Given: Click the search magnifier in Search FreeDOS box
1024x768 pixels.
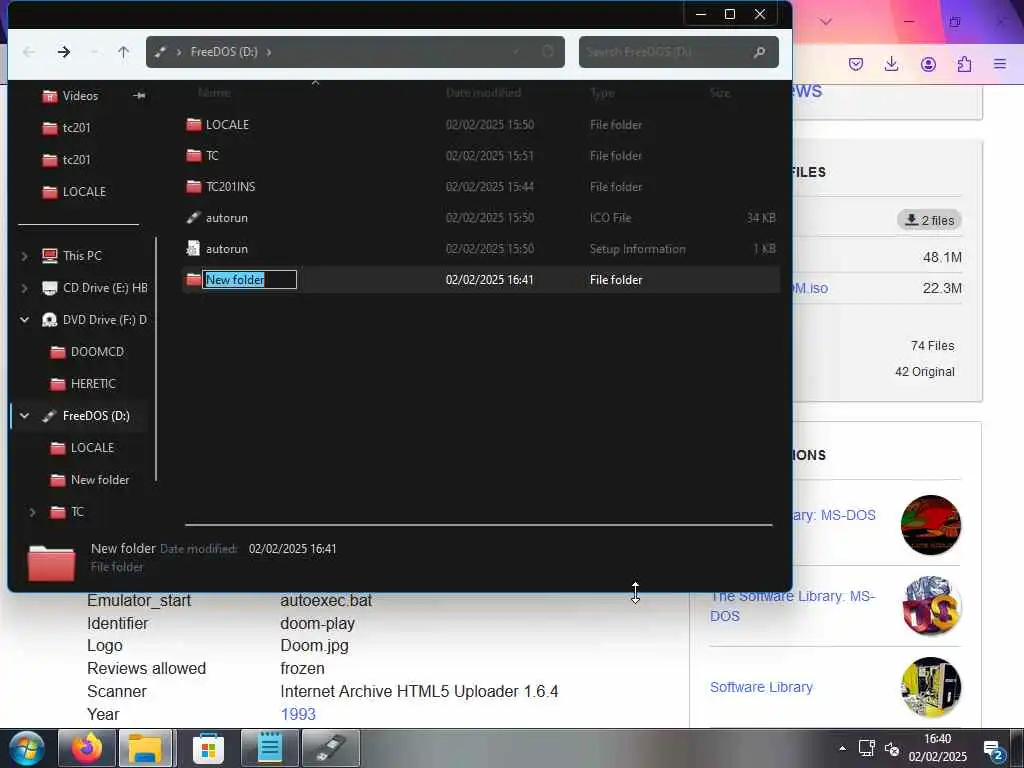Looking at the screenshot, I should tap(759, 52).
